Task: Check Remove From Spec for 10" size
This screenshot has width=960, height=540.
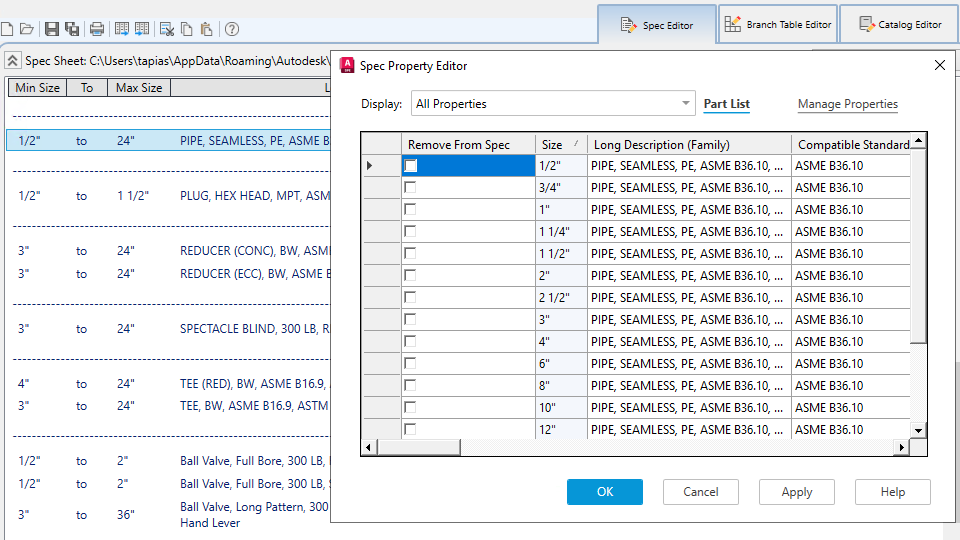Action: 410,408
